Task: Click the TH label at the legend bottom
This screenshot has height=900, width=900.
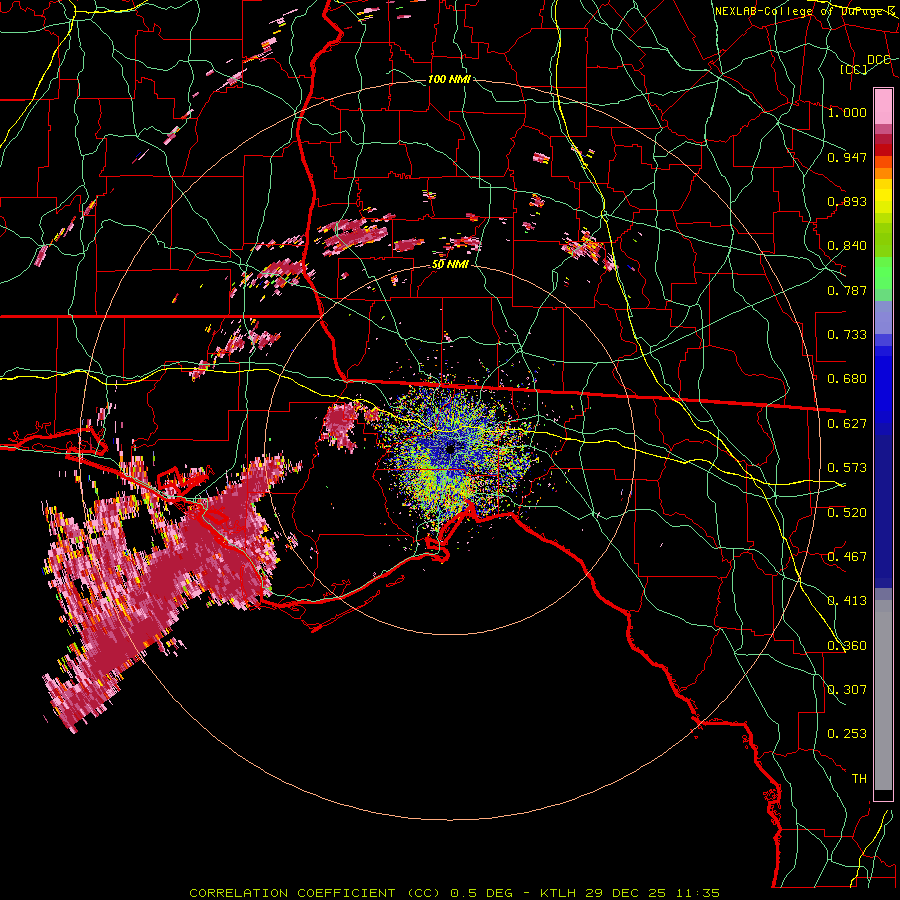Action: 859,779
